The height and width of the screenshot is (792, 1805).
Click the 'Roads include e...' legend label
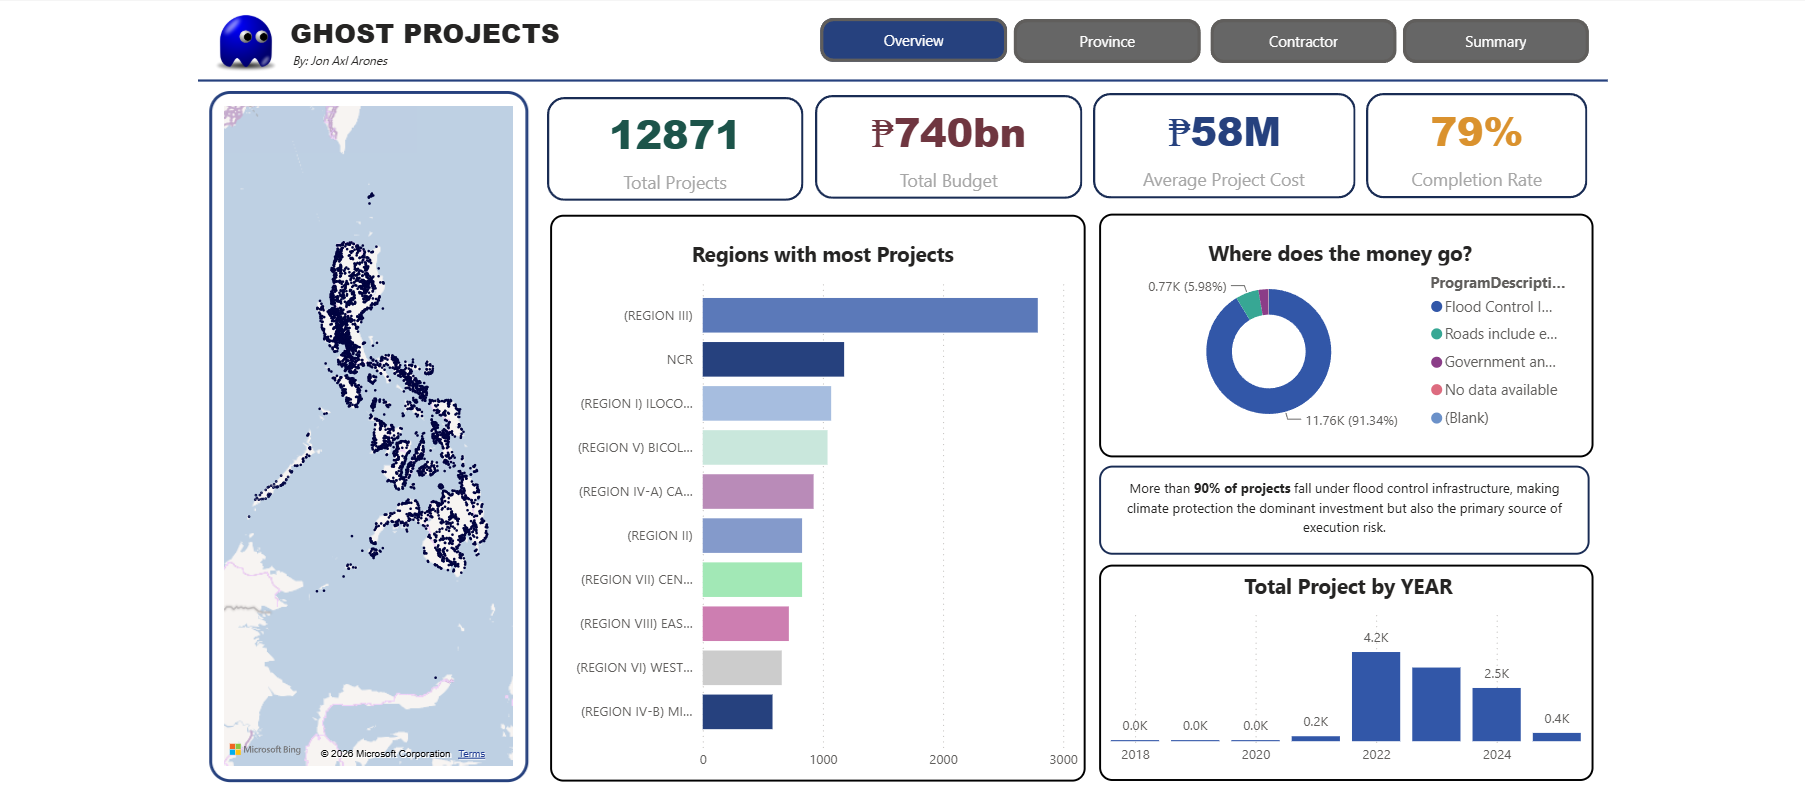point(1501,334)
